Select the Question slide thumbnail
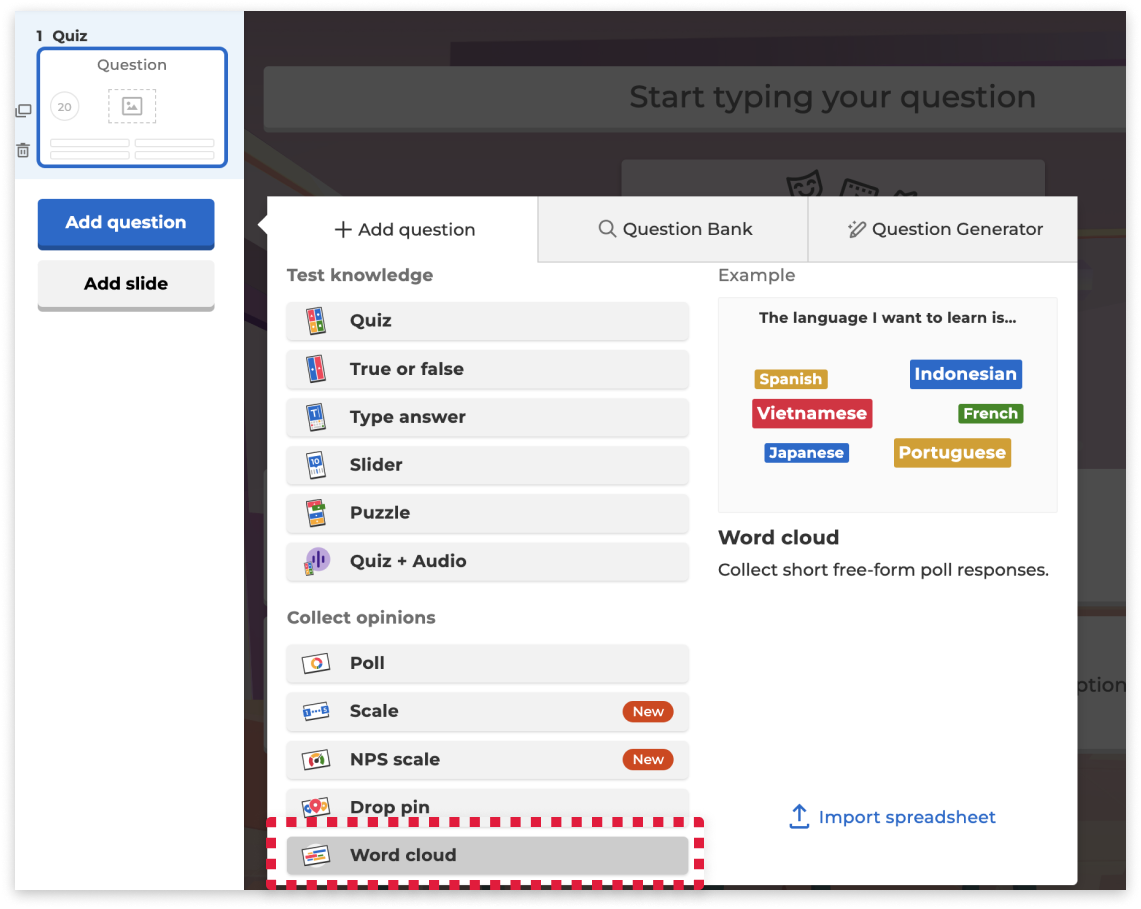The height and width of the screenshot is (909, 1141). (132, 108)
